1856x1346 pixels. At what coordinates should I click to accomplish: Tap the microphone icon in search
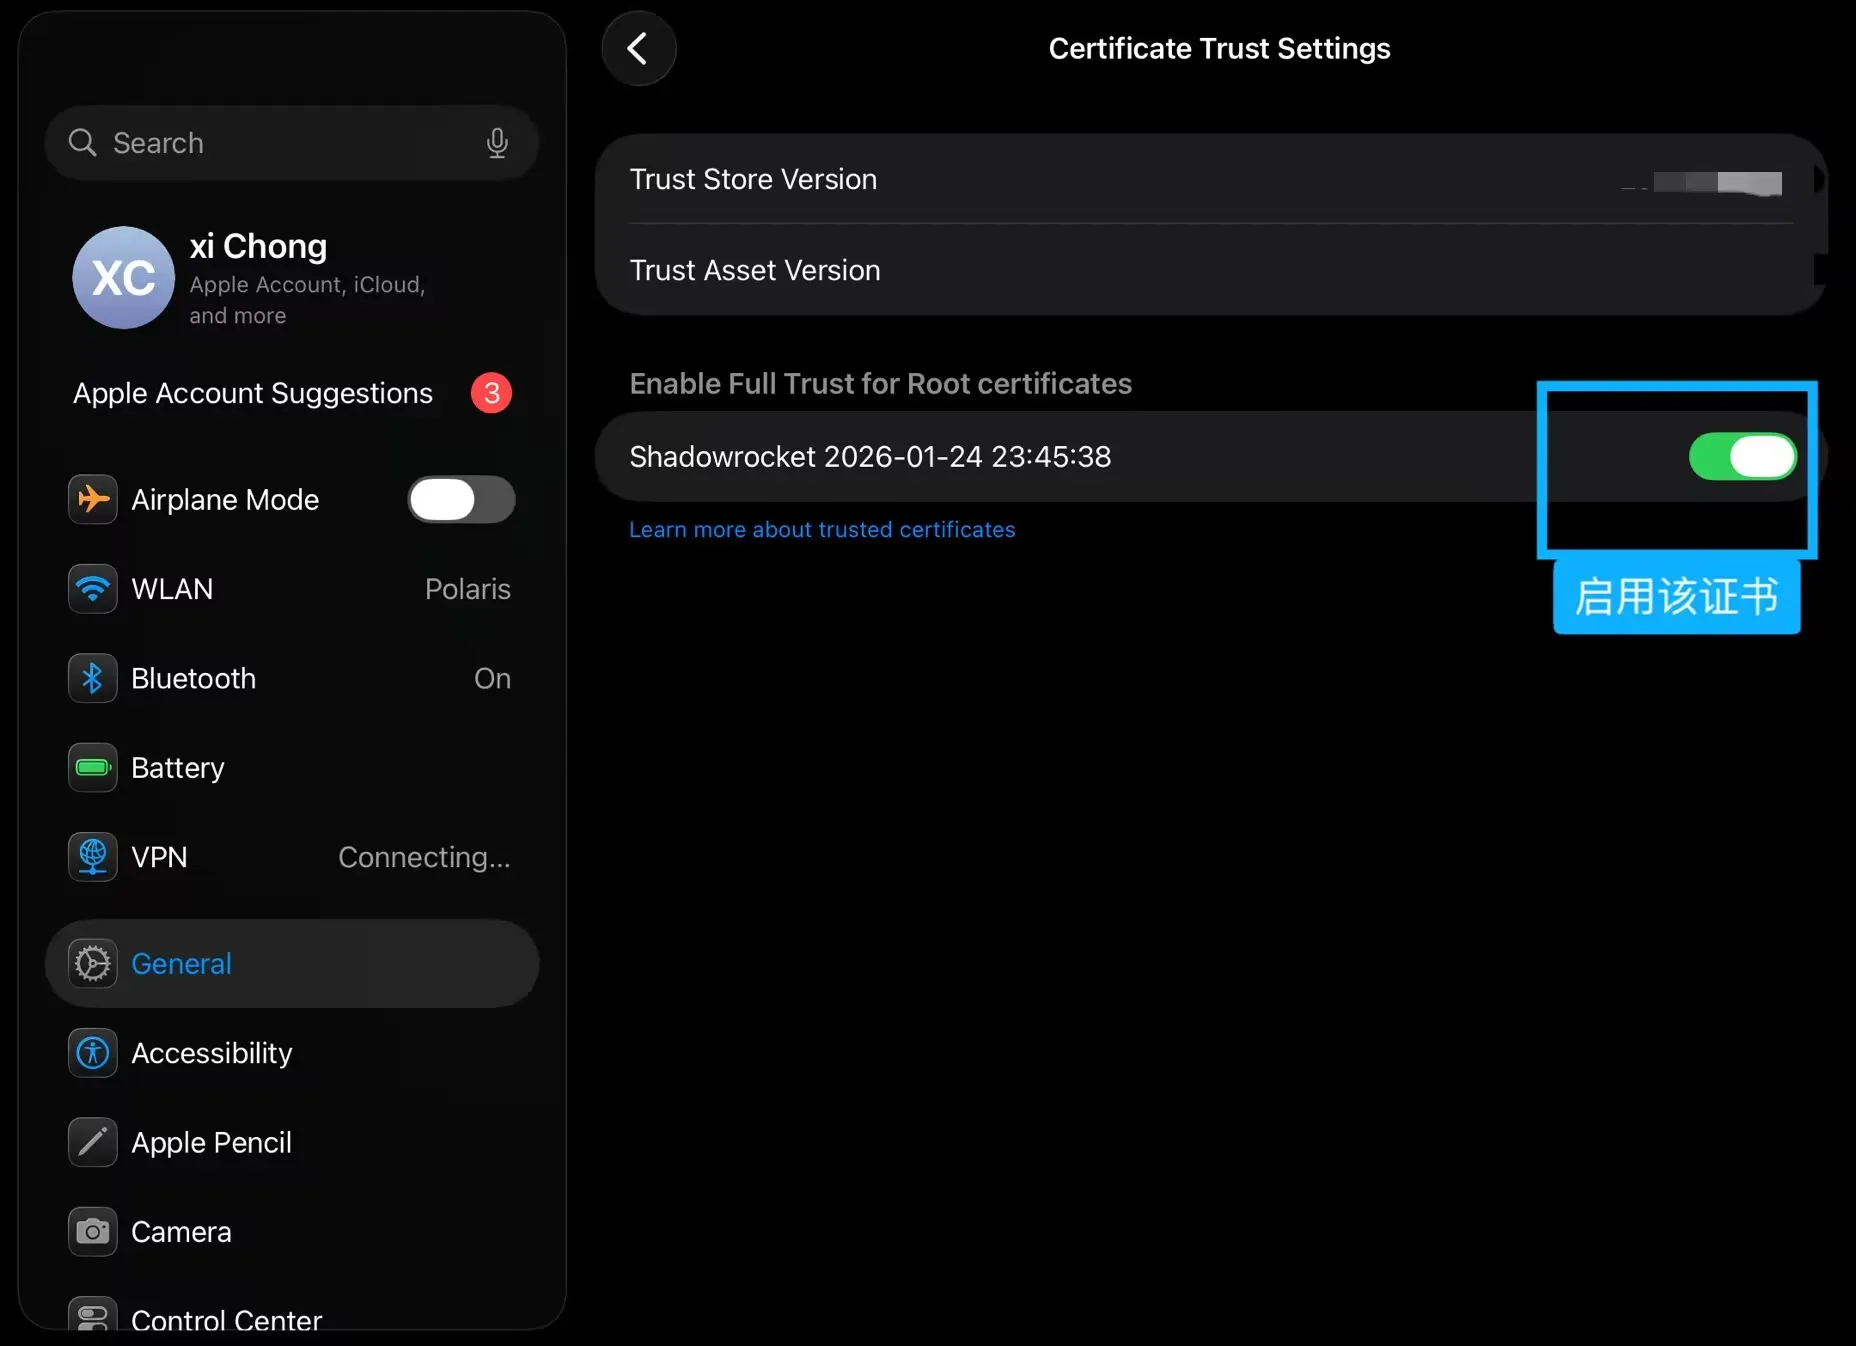pyautogui.click(x=497, y=143)
